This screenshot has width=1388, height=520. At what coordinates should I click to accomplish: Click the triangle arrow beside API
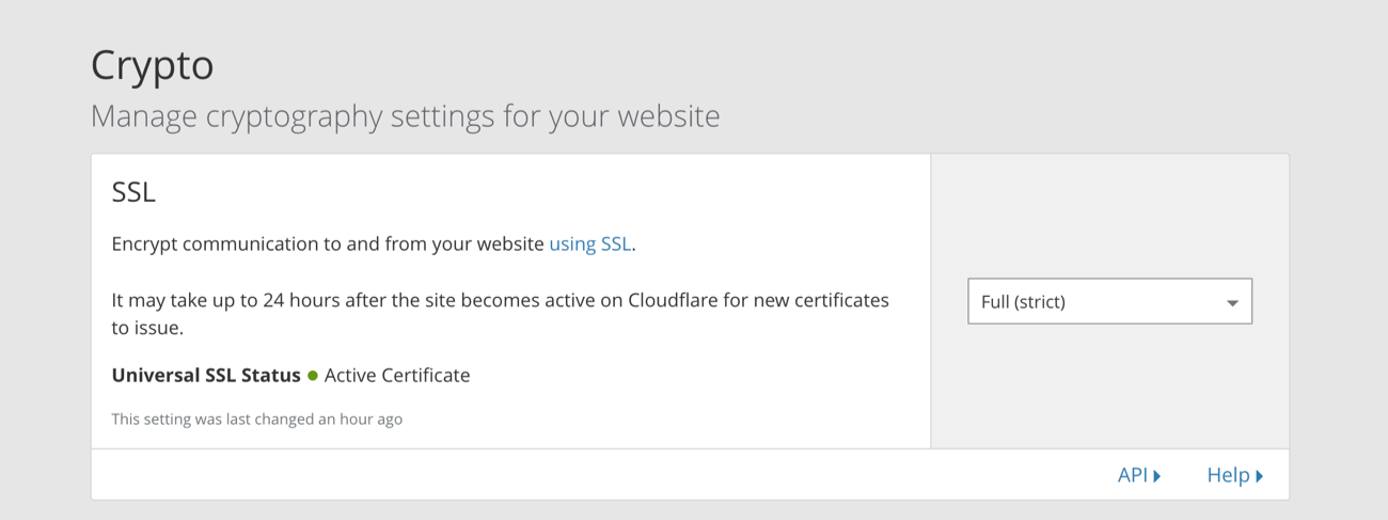tap(1157, 476)
